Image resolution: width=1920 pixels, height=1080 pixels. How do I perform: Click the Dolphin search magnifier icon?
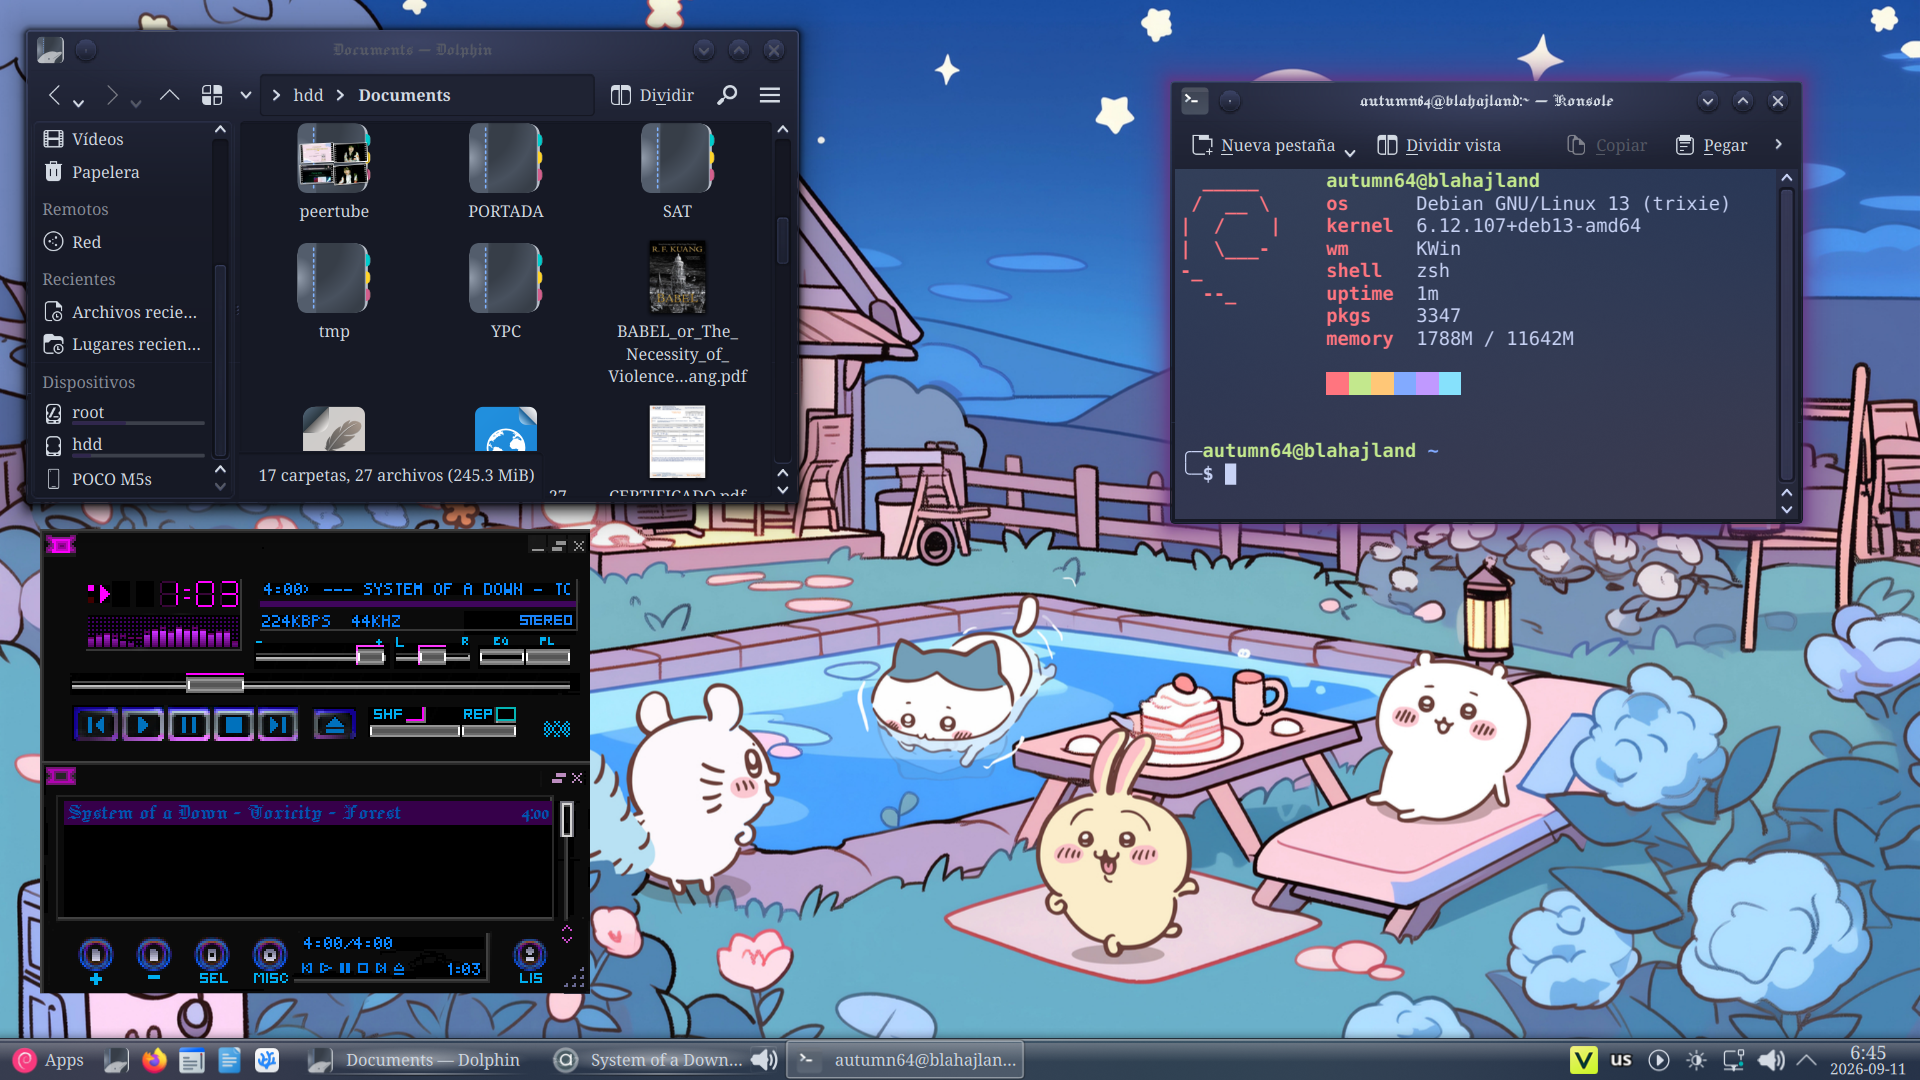tap(727, 95)
